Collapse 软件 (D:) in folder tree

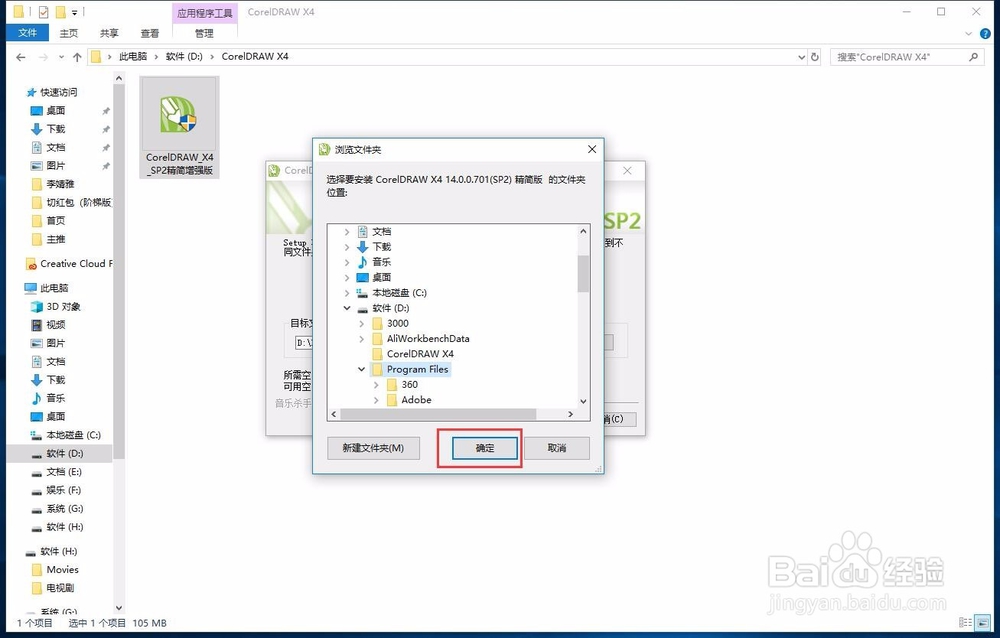(x=347, y=308)
